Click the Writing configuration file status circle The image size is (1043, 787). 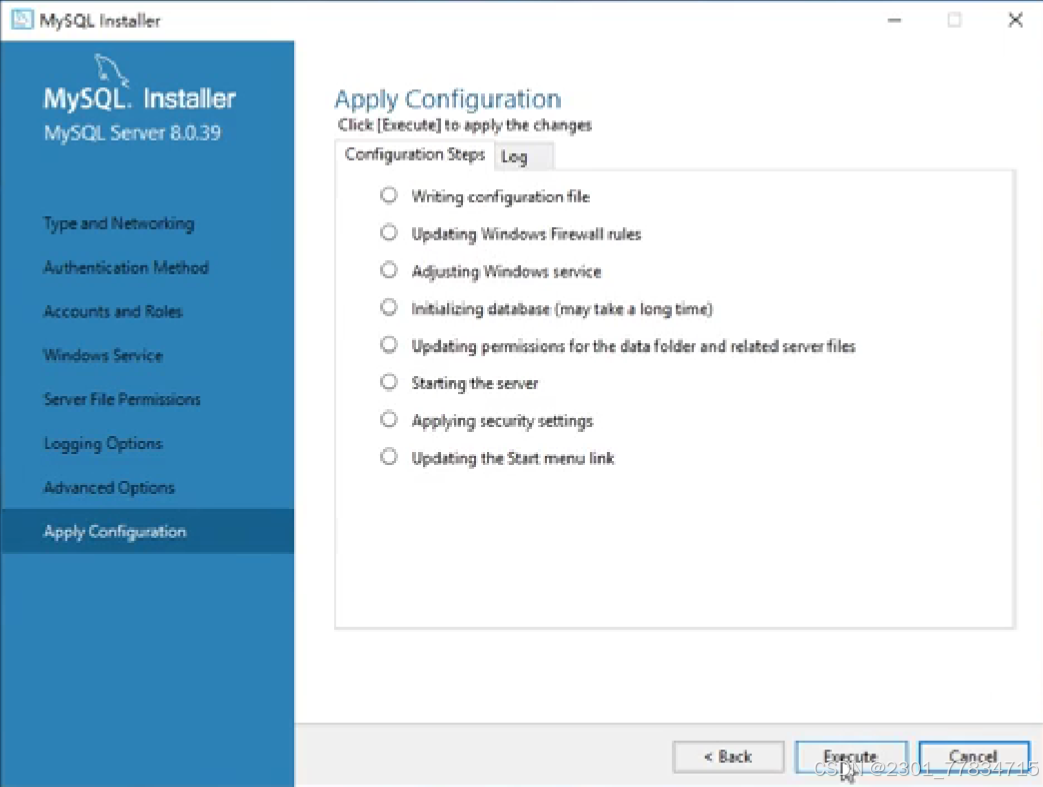coord(388,195)
